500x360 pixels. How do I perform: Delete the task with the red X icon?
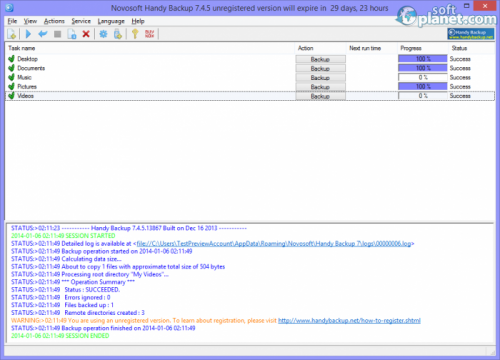[86, 34]
